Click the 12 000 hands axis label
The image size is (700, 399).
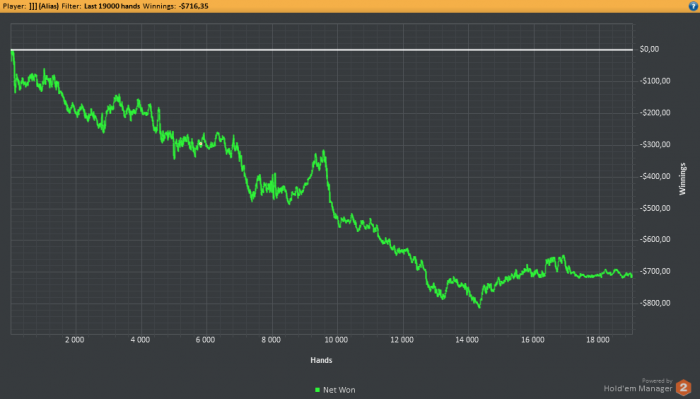[x=402, y=340]
